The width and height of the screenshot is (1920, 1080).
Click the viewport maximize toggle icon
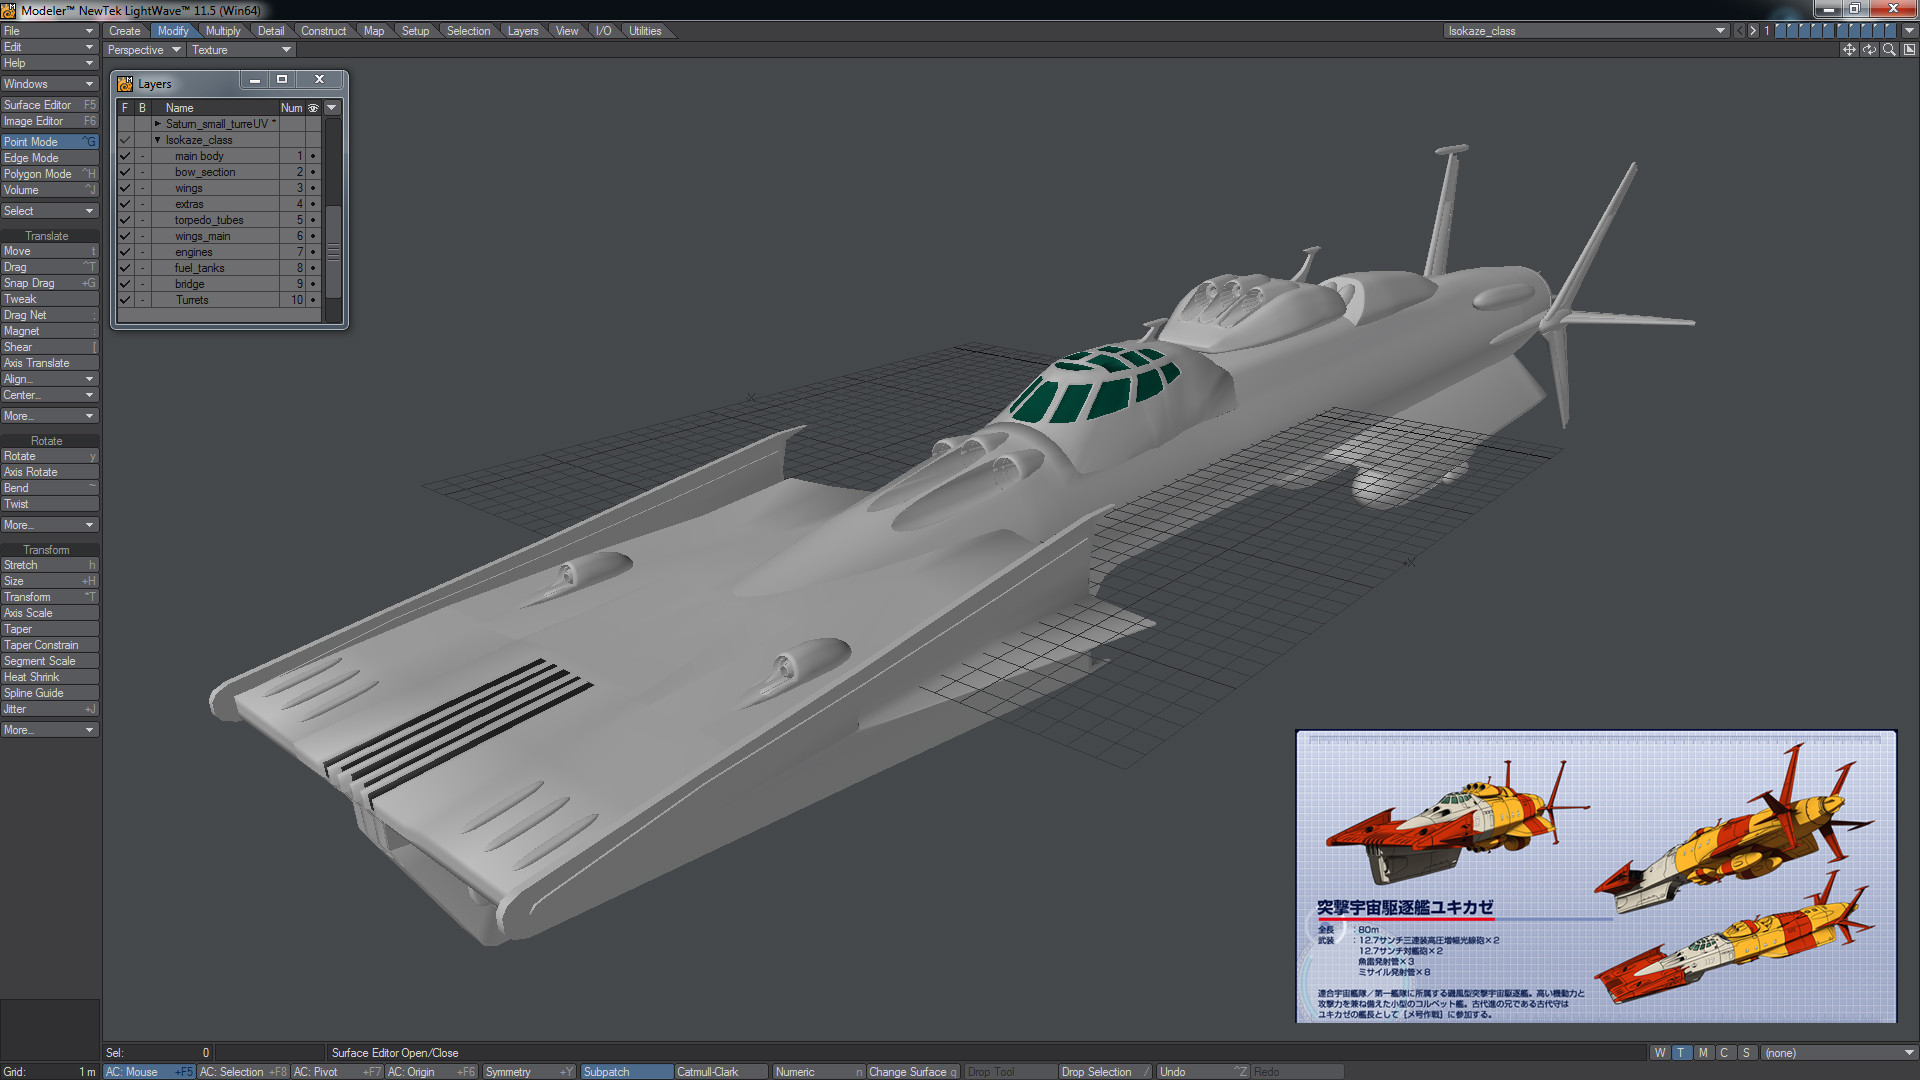1908,49
